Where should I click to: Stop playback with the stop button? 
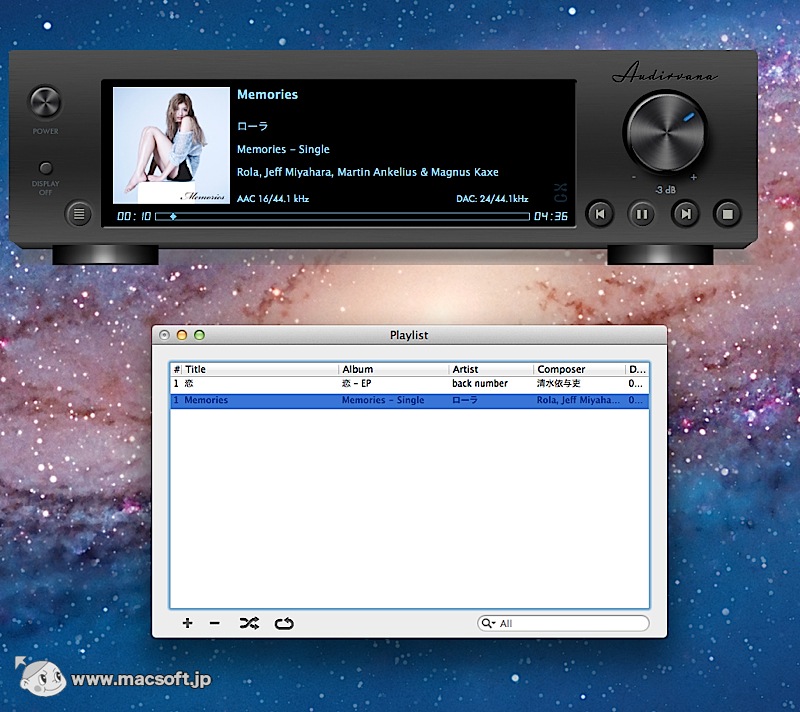pos(728,214)
